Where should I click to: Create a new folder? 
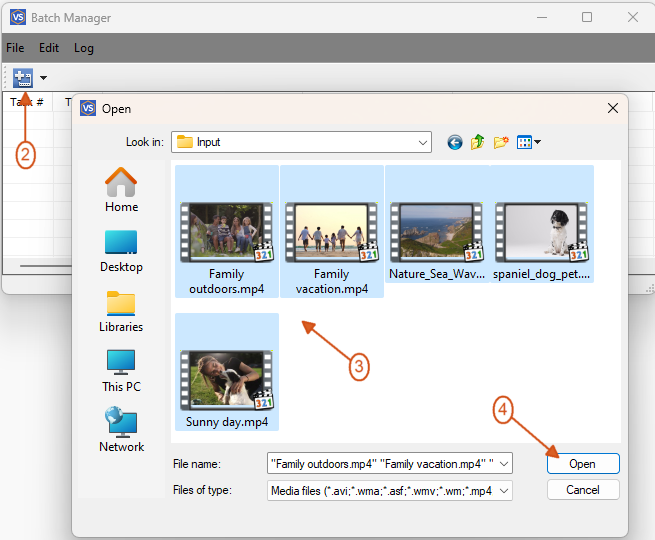(x=501, y=142)
